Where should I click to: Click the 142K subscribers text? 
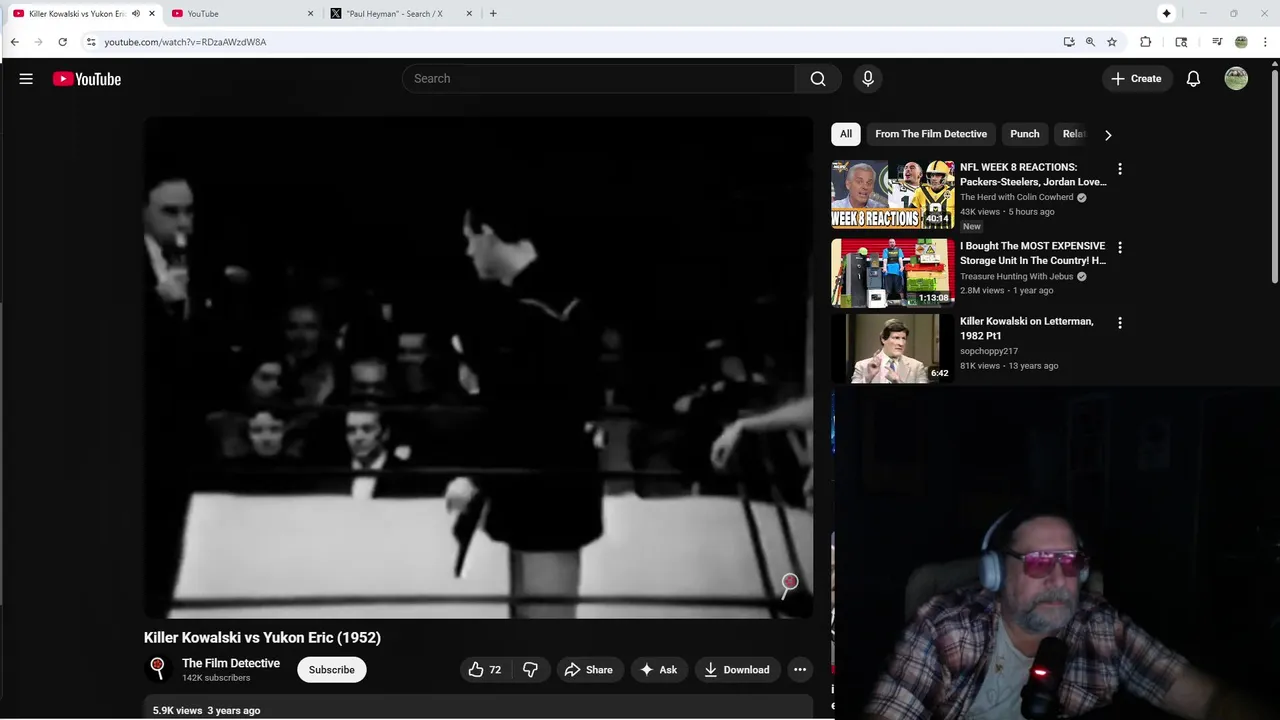coord(216,678)
